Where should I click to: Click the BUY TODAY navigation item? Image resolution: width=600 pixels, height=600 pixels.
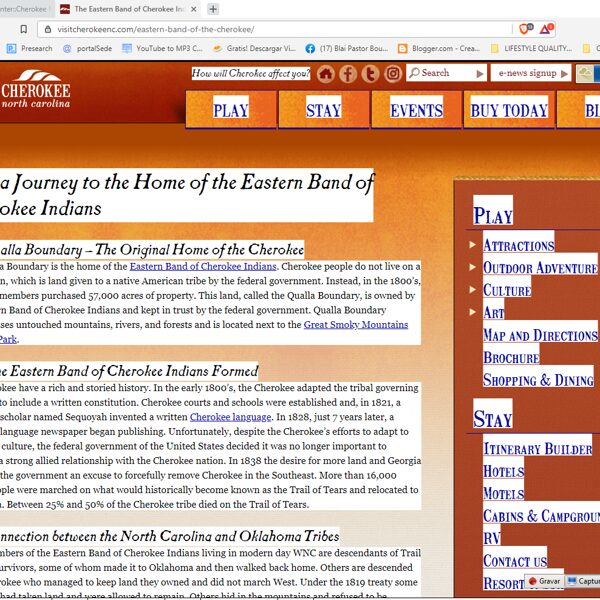click(x=509, y=110)
